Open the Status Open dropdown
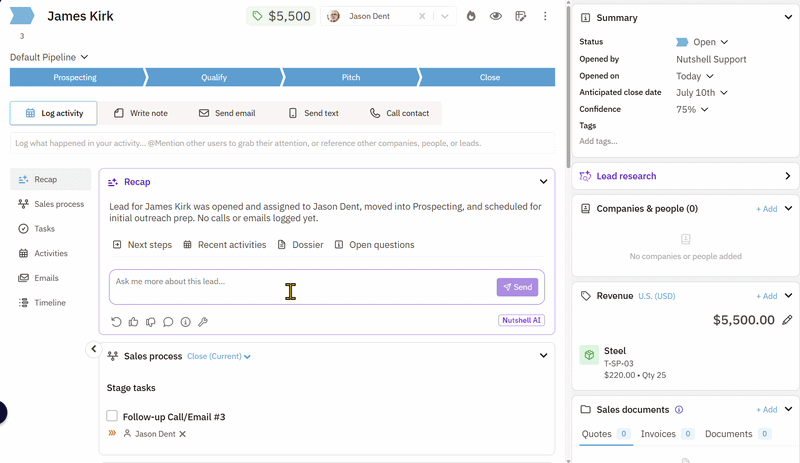The image size is (800, 463). tap(703, 42)
